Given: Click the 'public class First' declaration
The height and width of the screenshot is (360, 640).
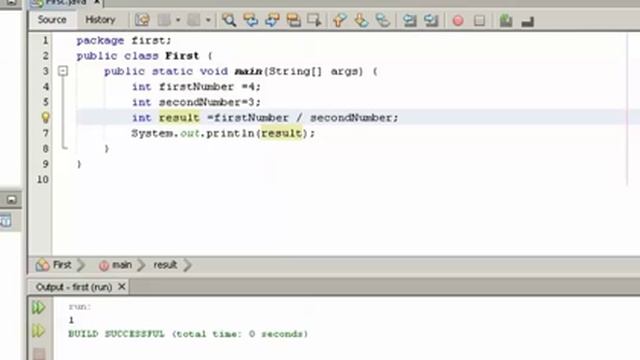Looking at the screenshot, I should pyautogui.click(x=138, y=56).
